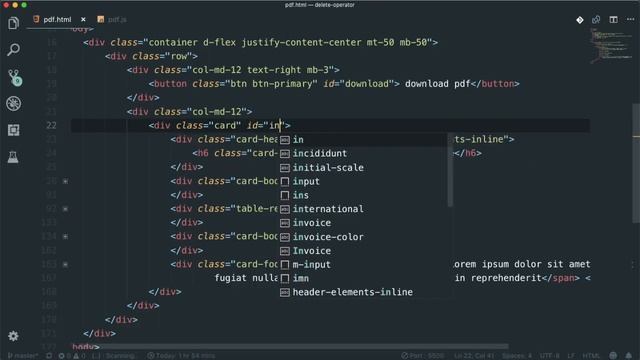The width and height of the screenshot is (640, 360).
Task: Choose the 'input' snippet suggestion
Action: click(363, 181)
